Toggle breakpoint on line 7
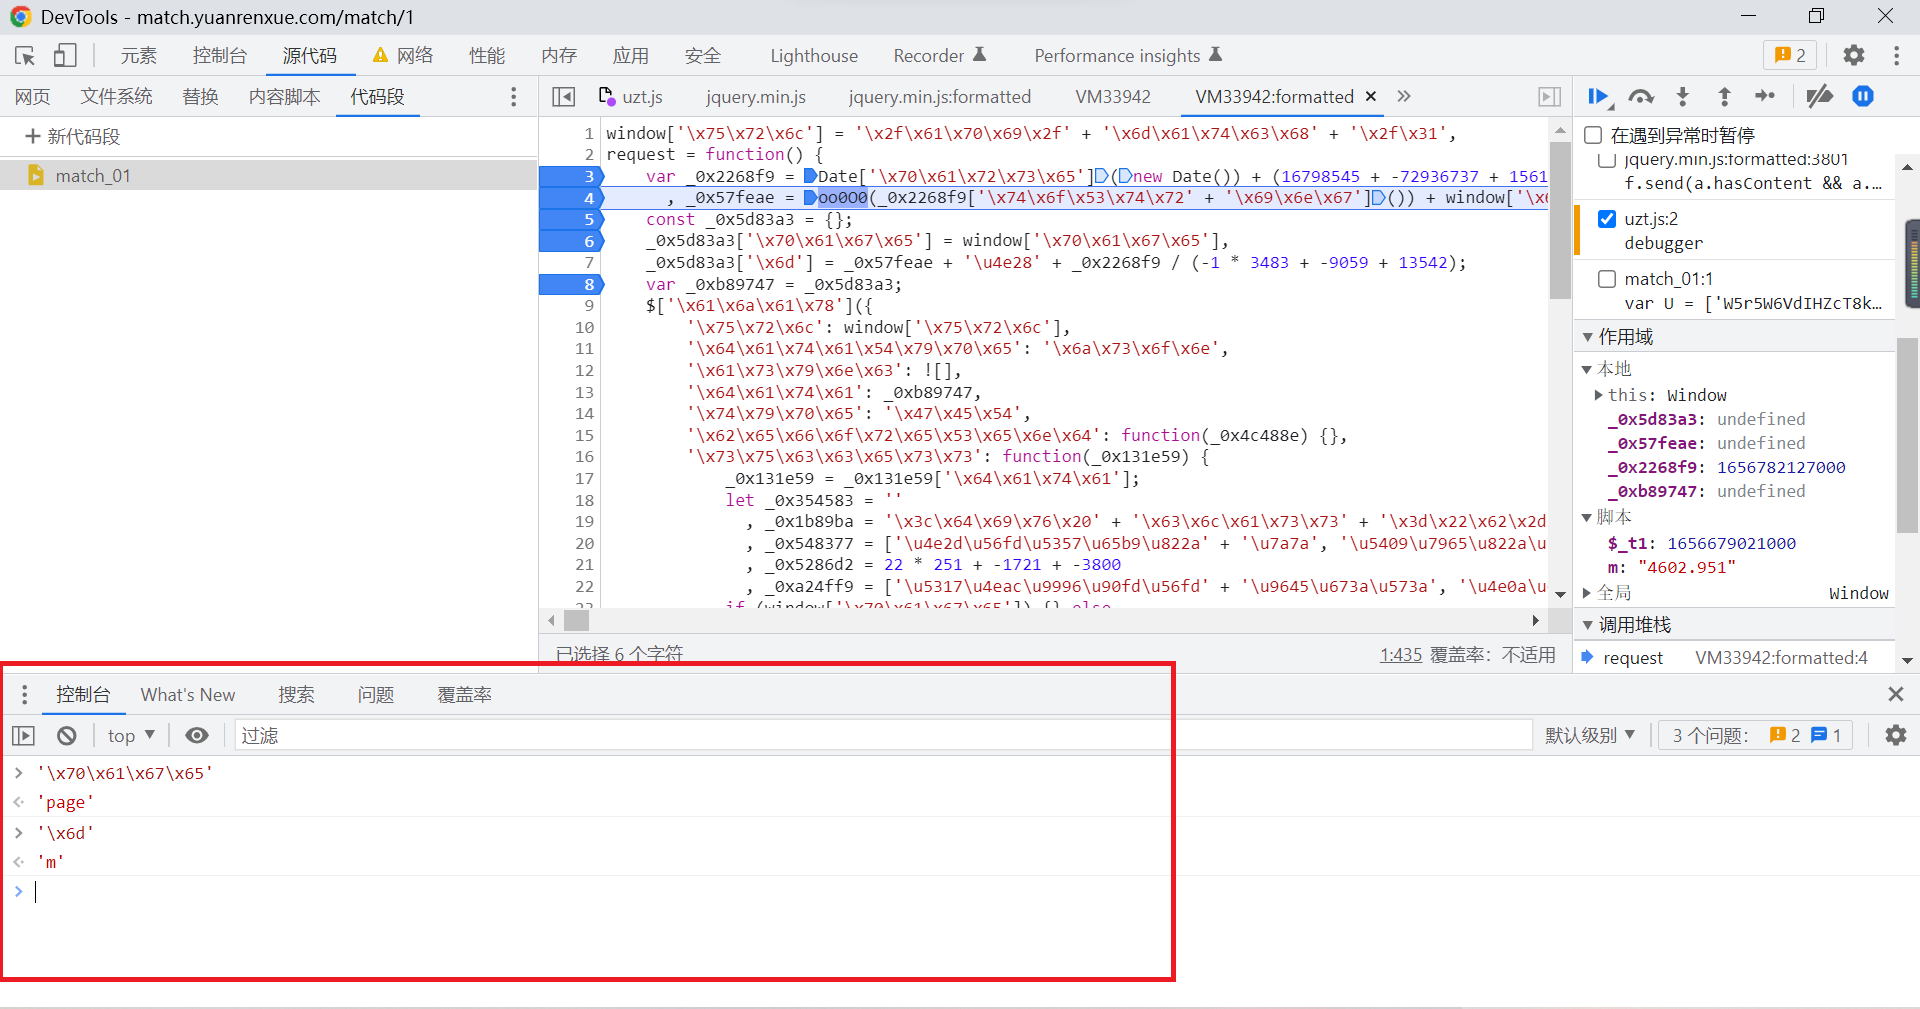Screen dimensions: 1920x1009 coord(588,263)
